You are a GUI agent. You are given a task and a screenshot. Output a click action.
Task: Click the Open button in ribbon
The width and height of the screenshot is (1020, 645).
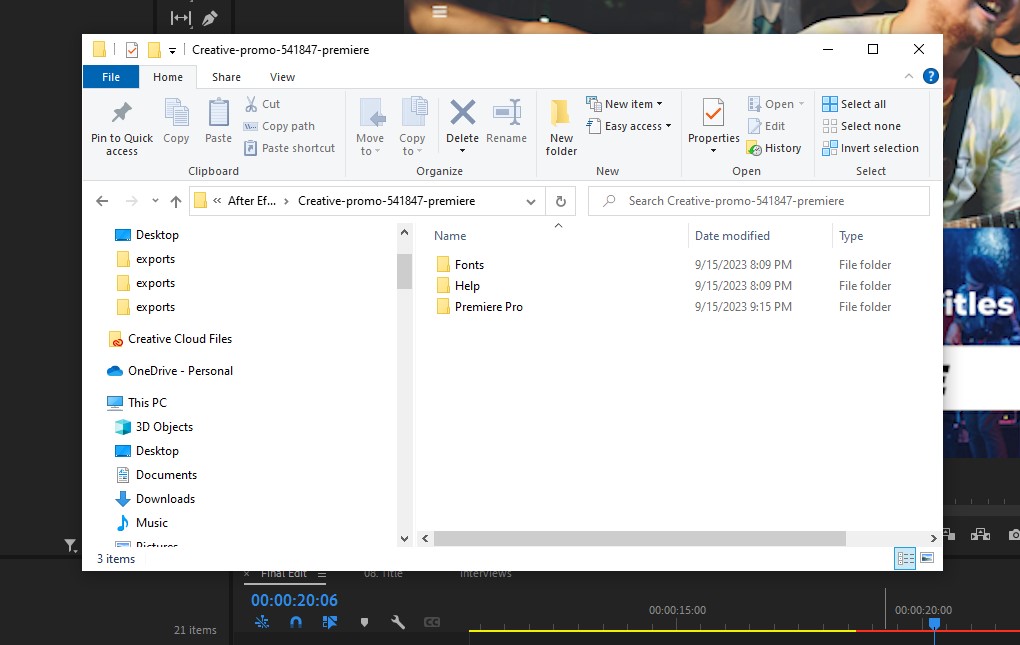click(776, 104)
